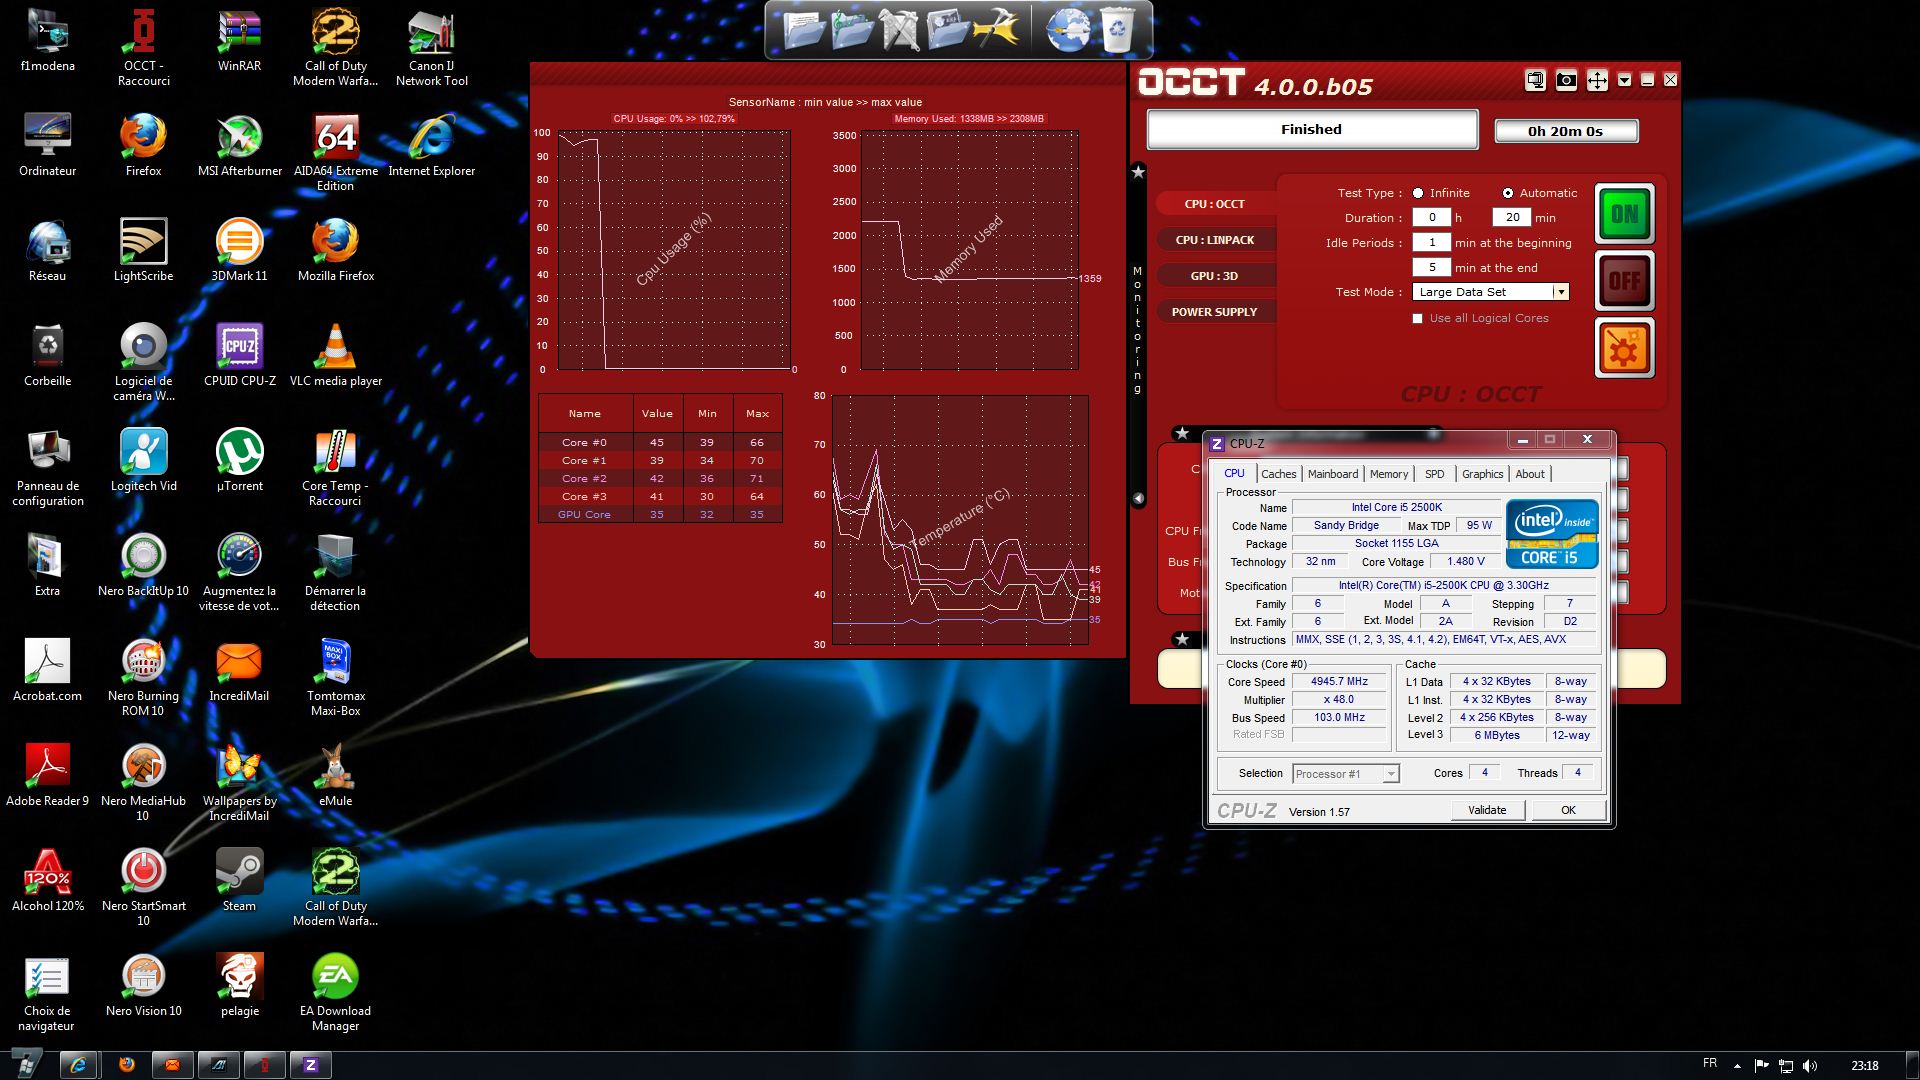Screen dimensions: 1920x1080
Task: Select the Automatic test type
Action: pyautogui.click(x=1508, y=193)
